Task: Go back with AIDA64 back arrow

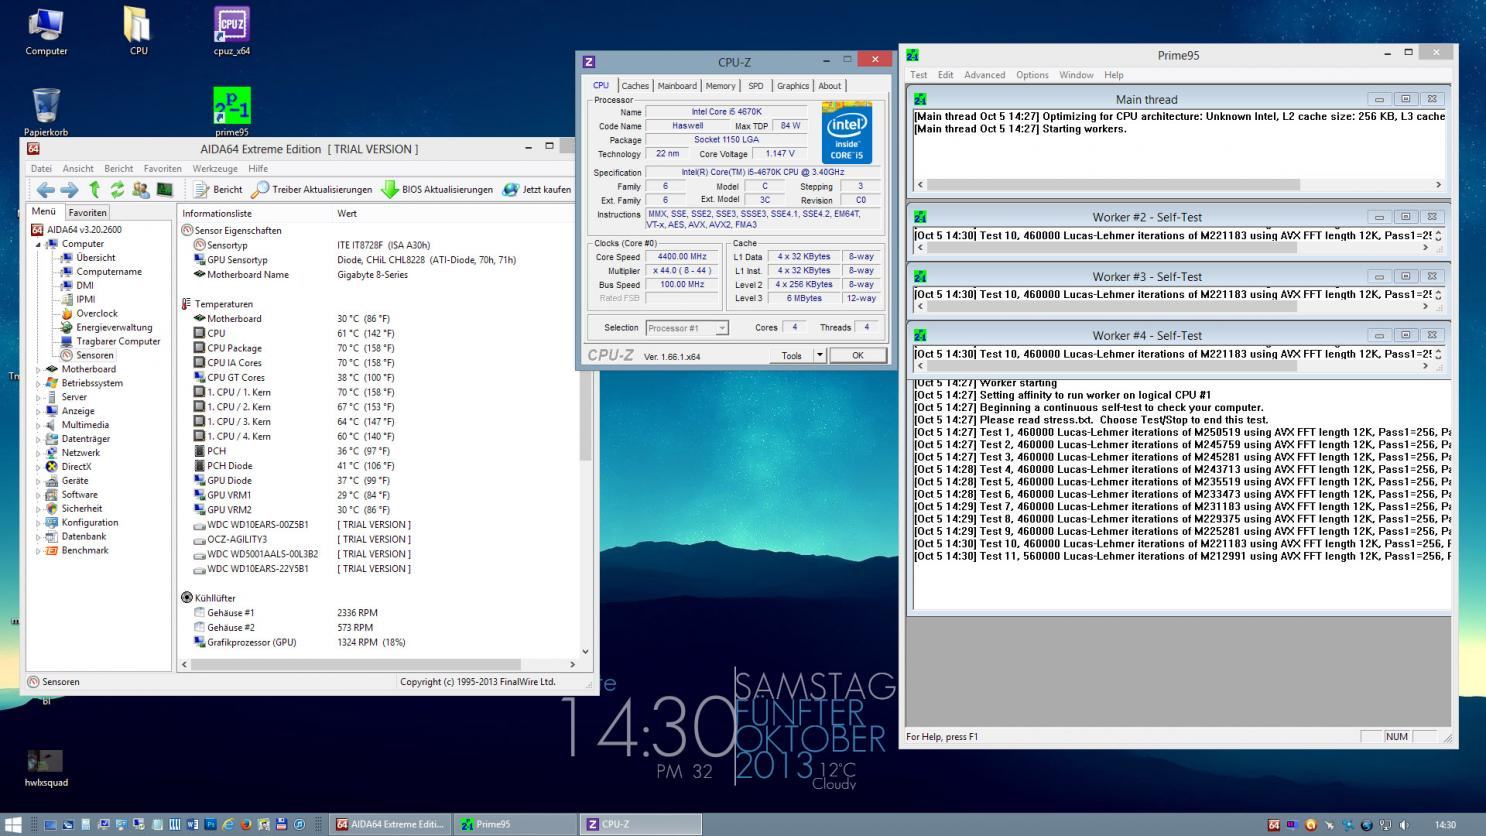Action: 45,189
